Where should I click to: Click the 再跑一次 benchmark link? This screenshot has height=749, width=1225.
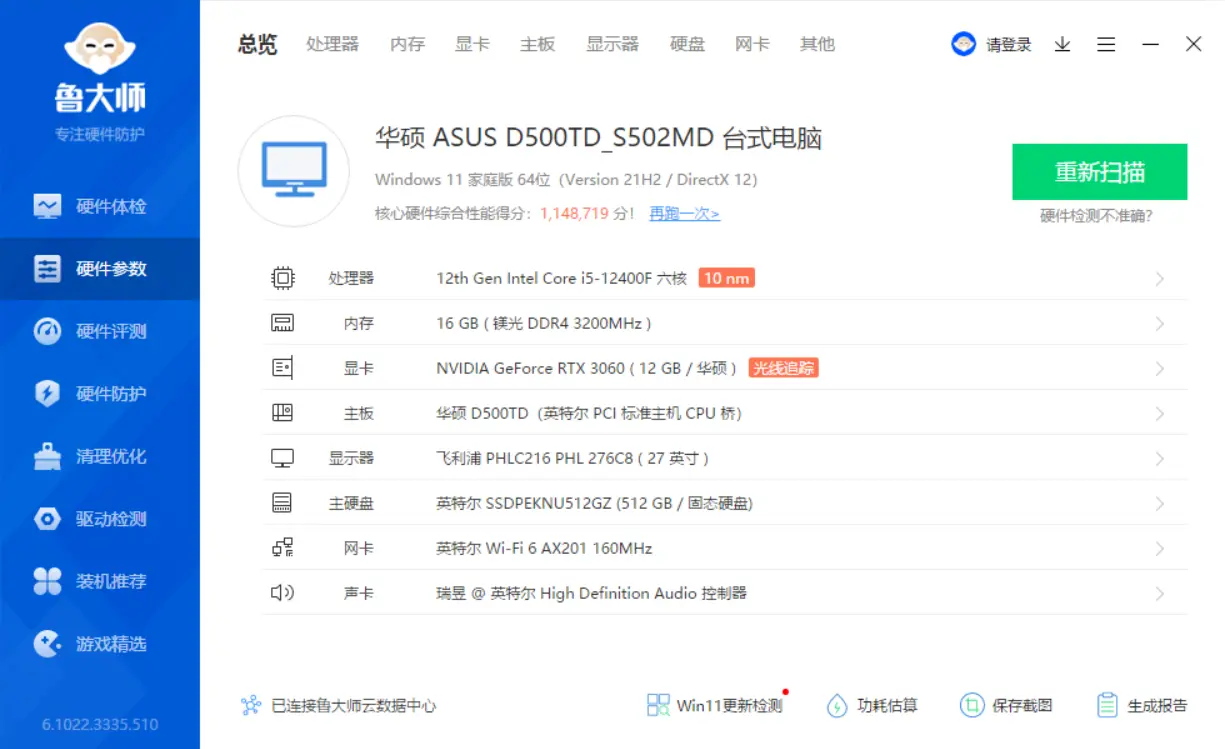pyautogui.click(x=683, y=213)
